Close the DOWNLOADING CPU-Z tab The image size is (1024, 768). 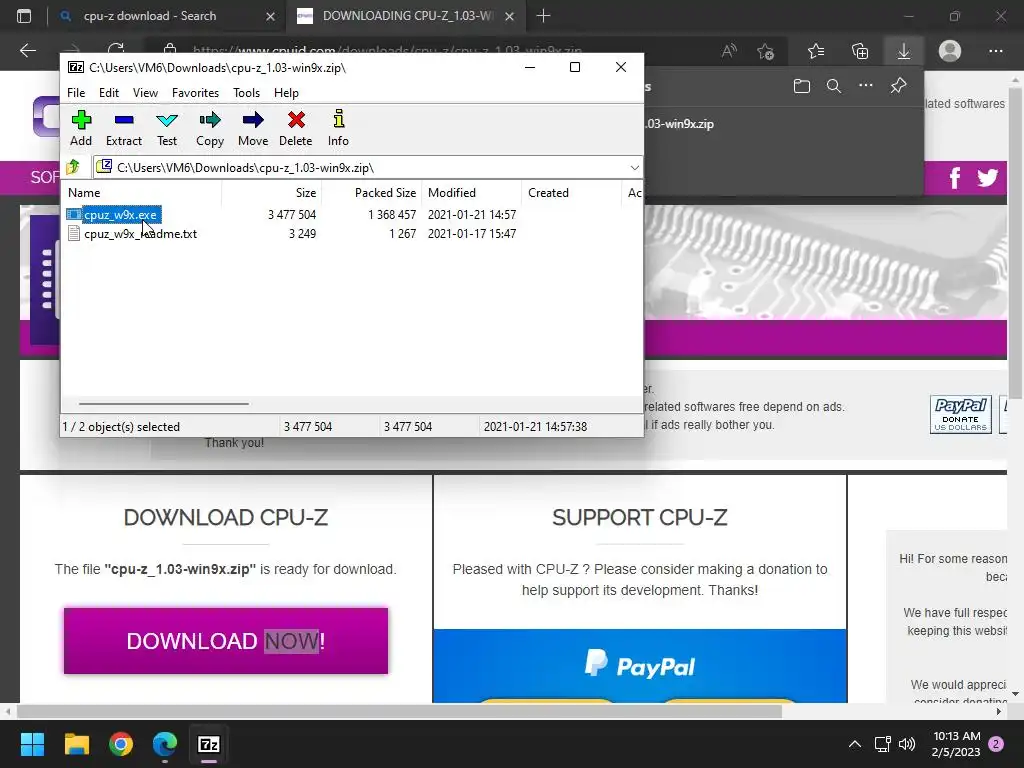tap(510, 16)
